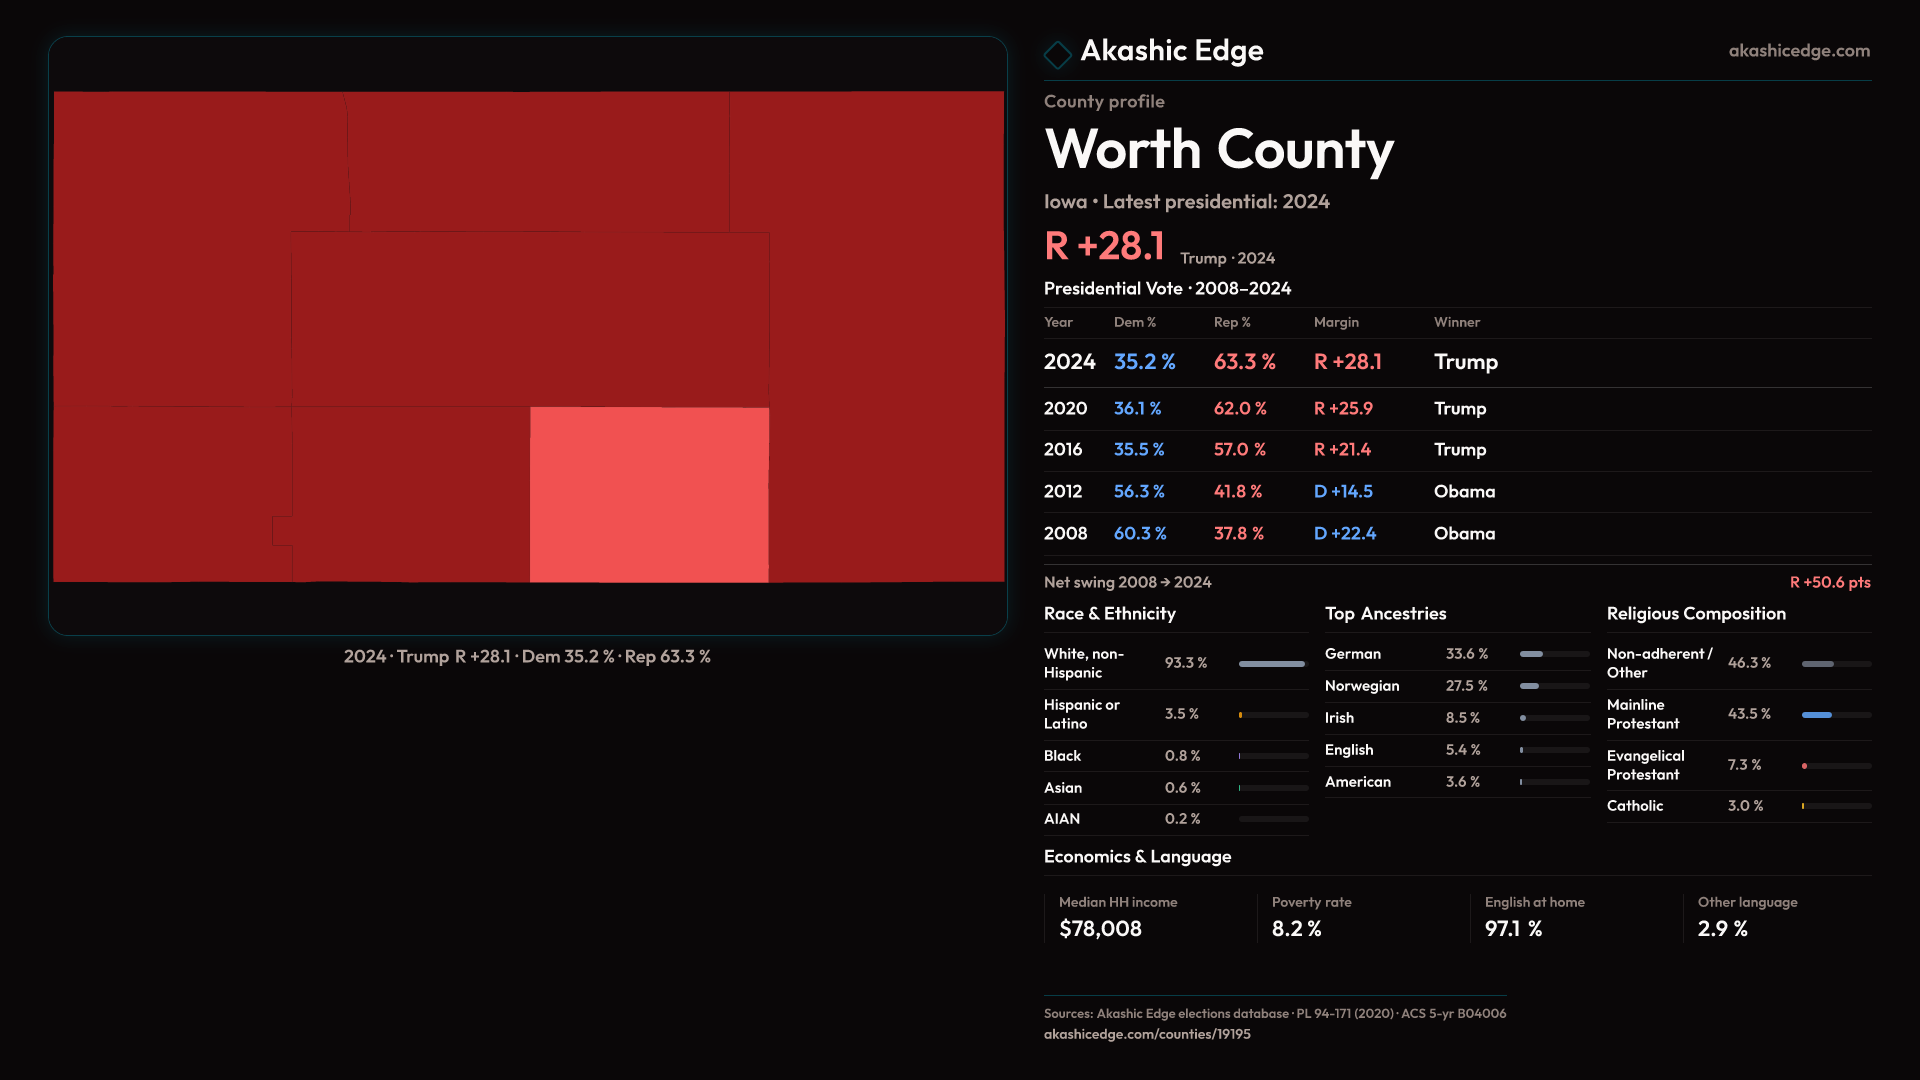Open akashicedge.com/counties/19195 footer link

click(1146, 1034)
